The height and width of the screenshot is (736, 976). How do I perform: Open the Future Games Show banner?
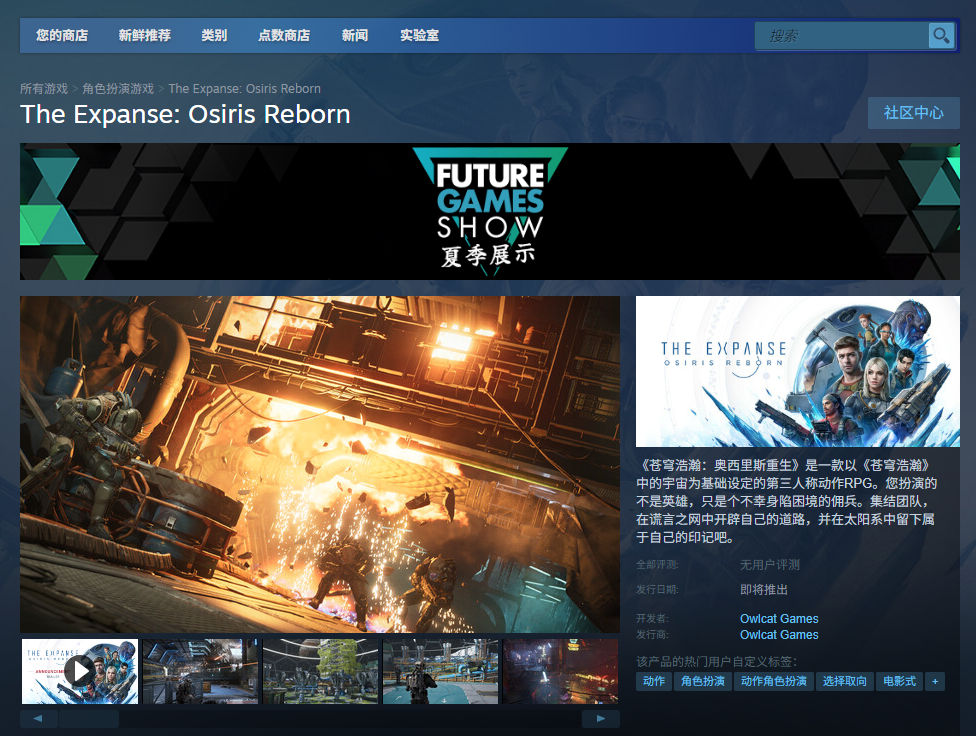pyautogui.click(x=490, y=212)
